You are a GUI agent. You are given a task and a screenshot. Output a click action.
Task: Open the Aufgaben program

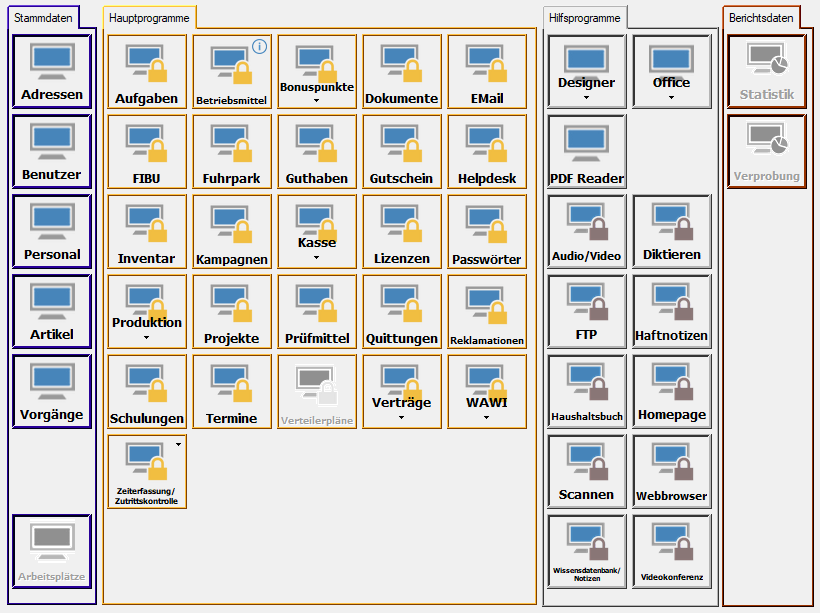147,72
